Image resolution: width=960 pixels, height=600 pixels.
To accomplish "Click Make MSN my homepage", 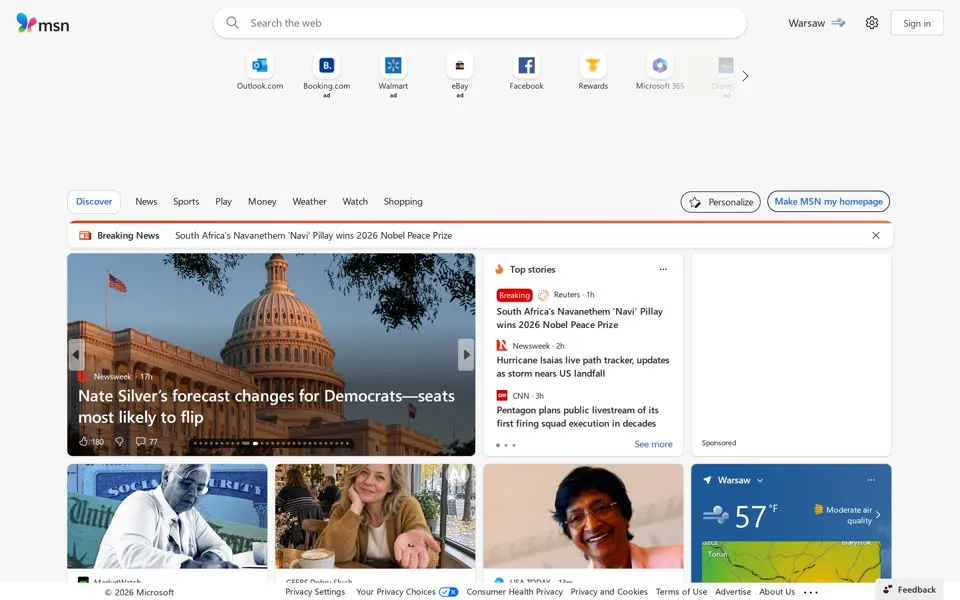I will [828, 201].
